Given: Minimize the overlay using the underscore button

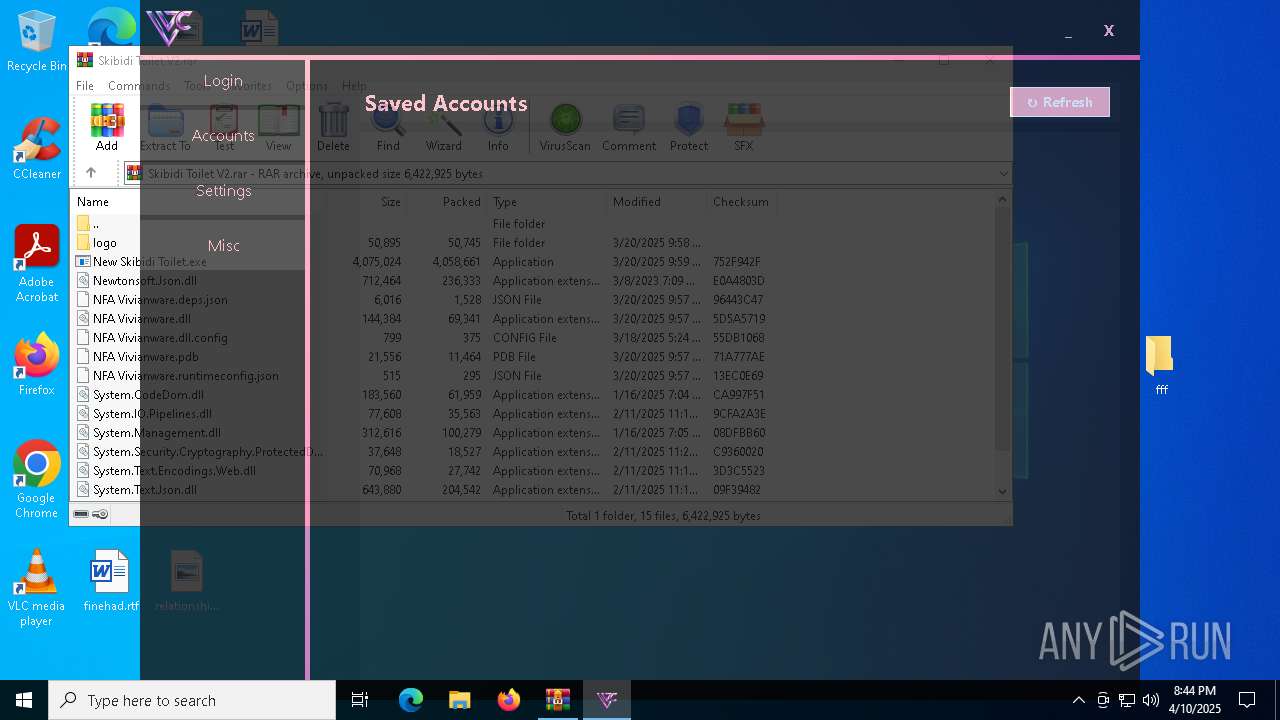Looking at the screenshot, I should tap(1068, 31).
